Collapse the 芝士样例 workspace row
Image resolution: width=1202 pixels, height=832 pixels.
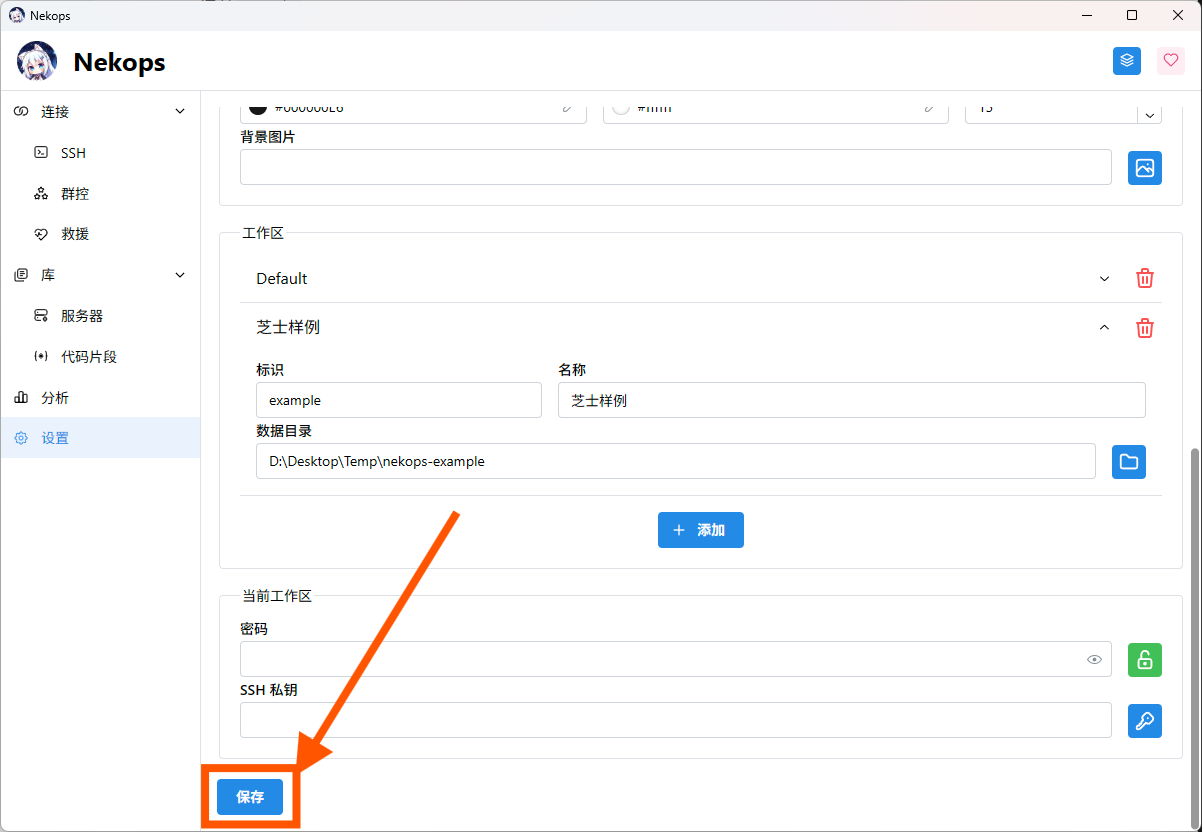[1104, 328]
